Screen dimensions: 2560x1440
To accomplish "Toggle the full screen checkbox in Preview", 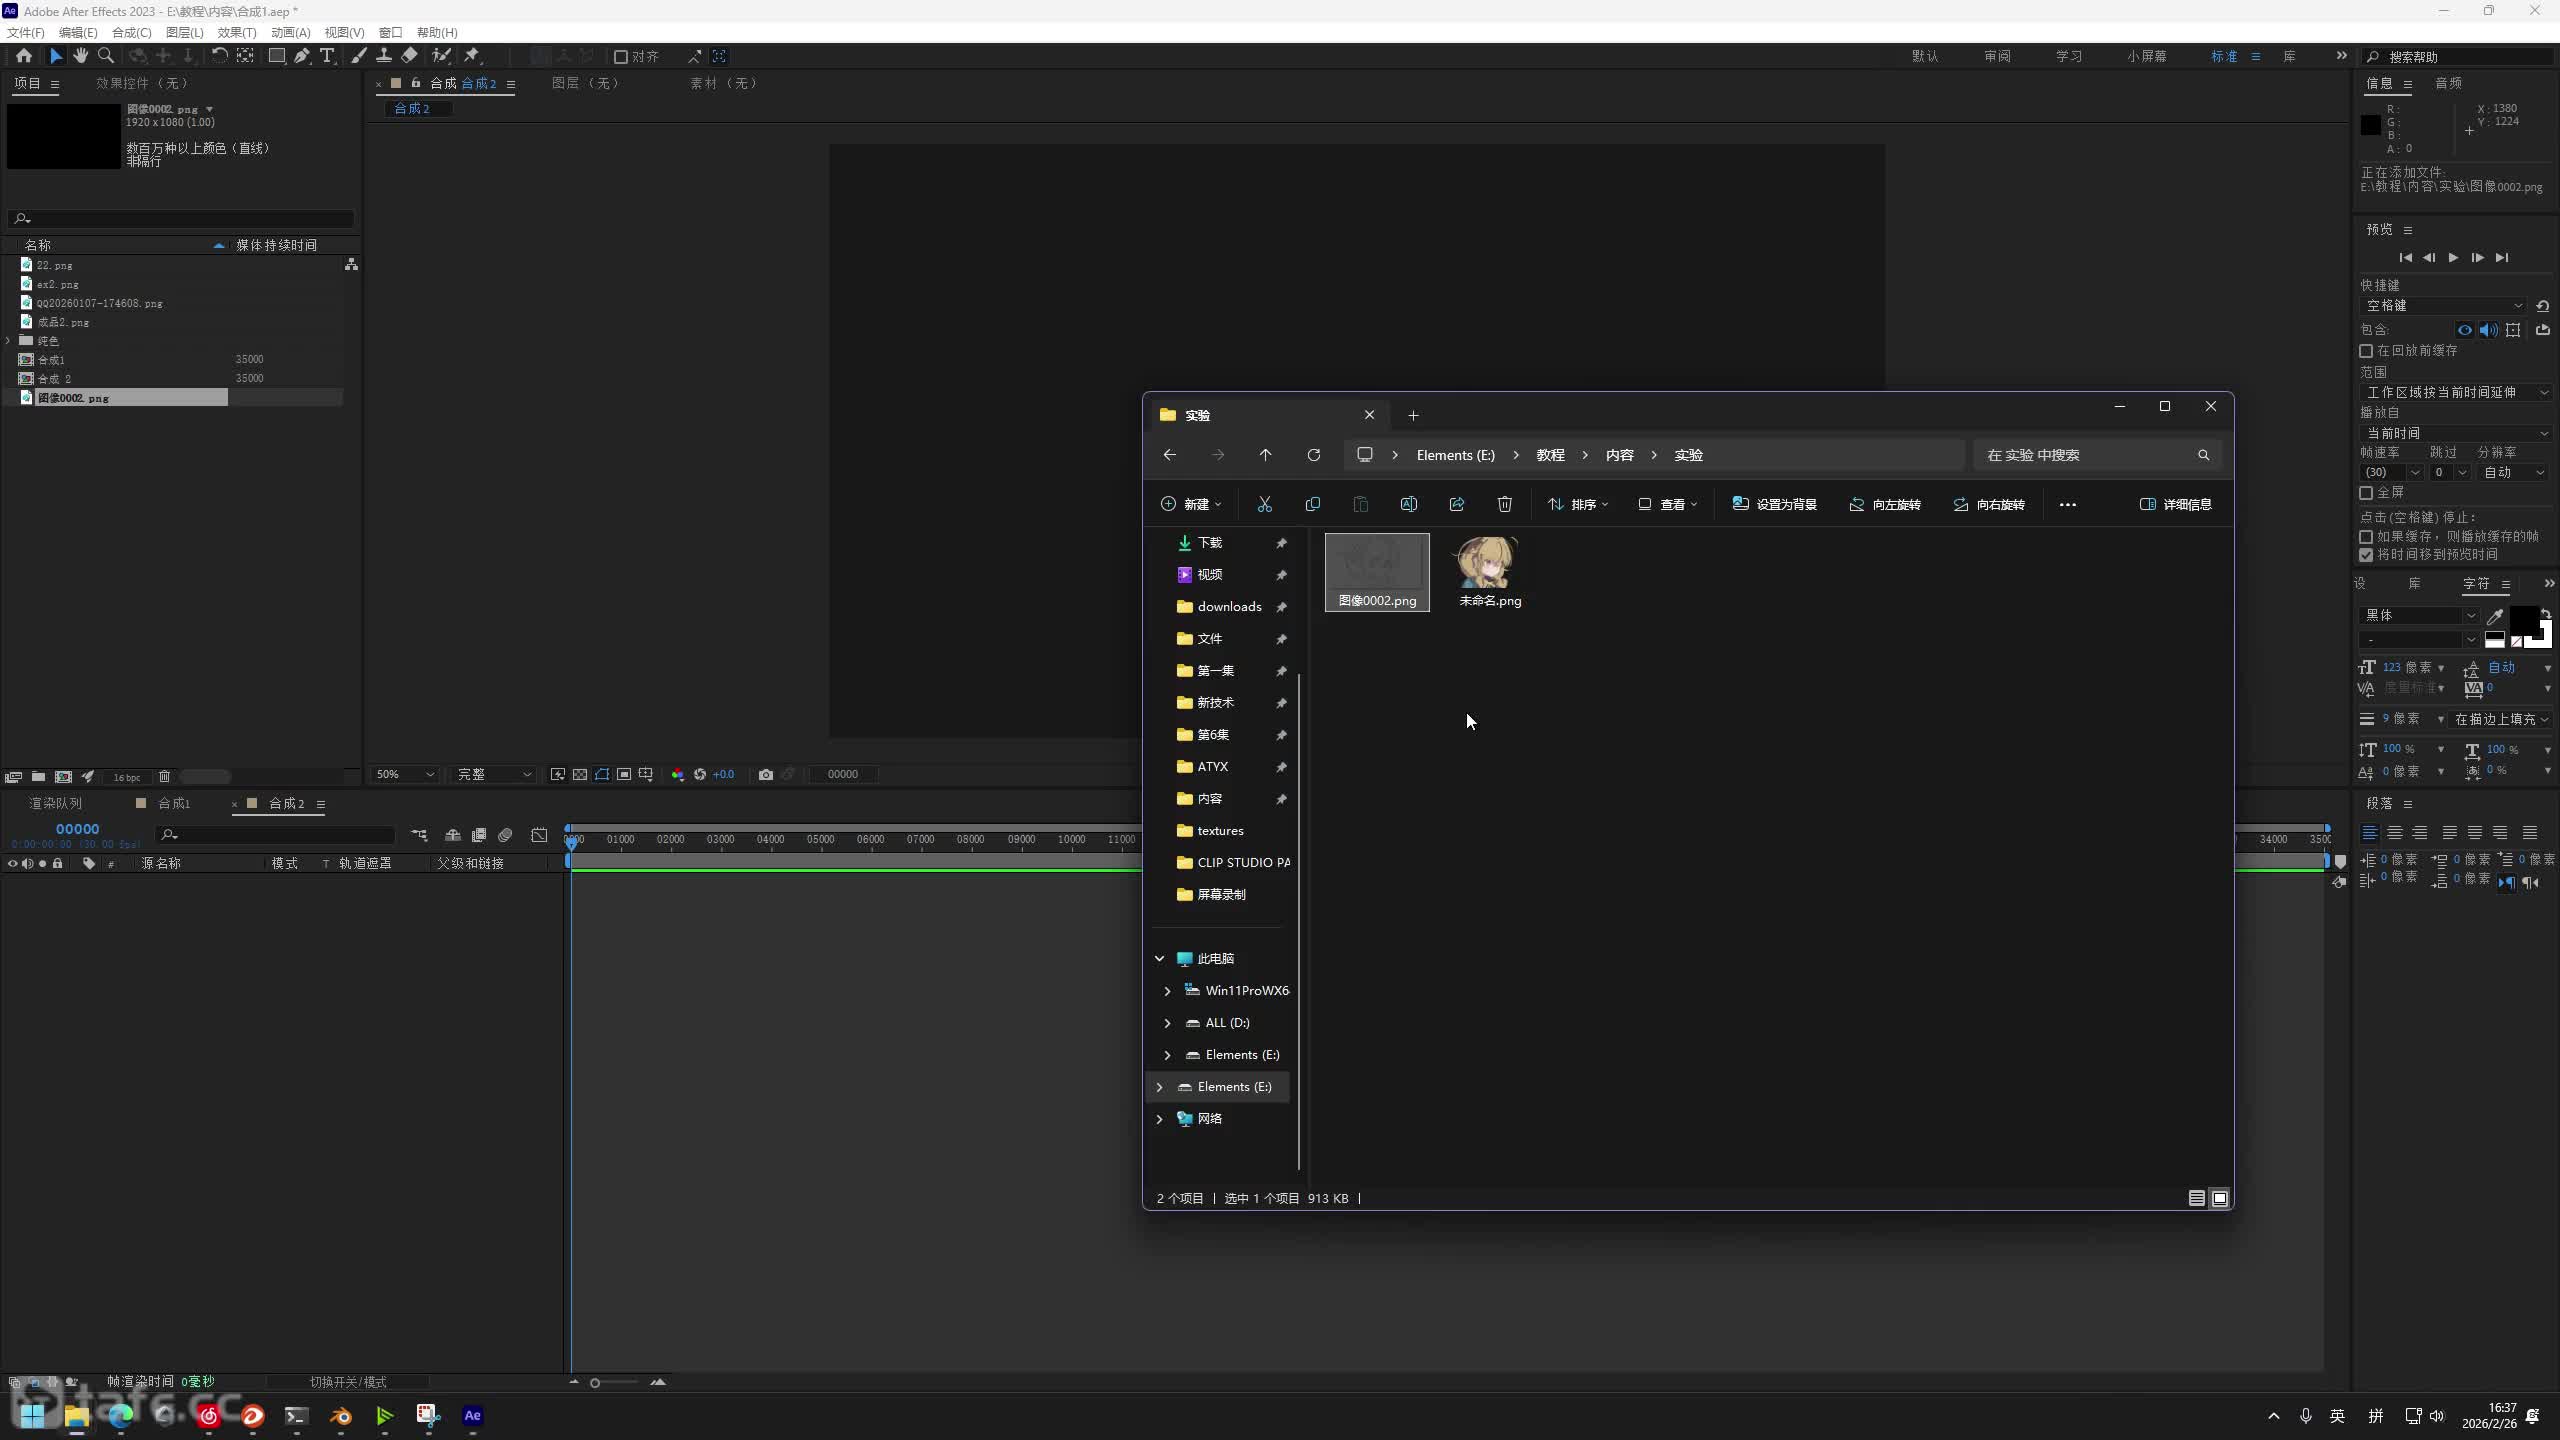I will click(2366, 493).
